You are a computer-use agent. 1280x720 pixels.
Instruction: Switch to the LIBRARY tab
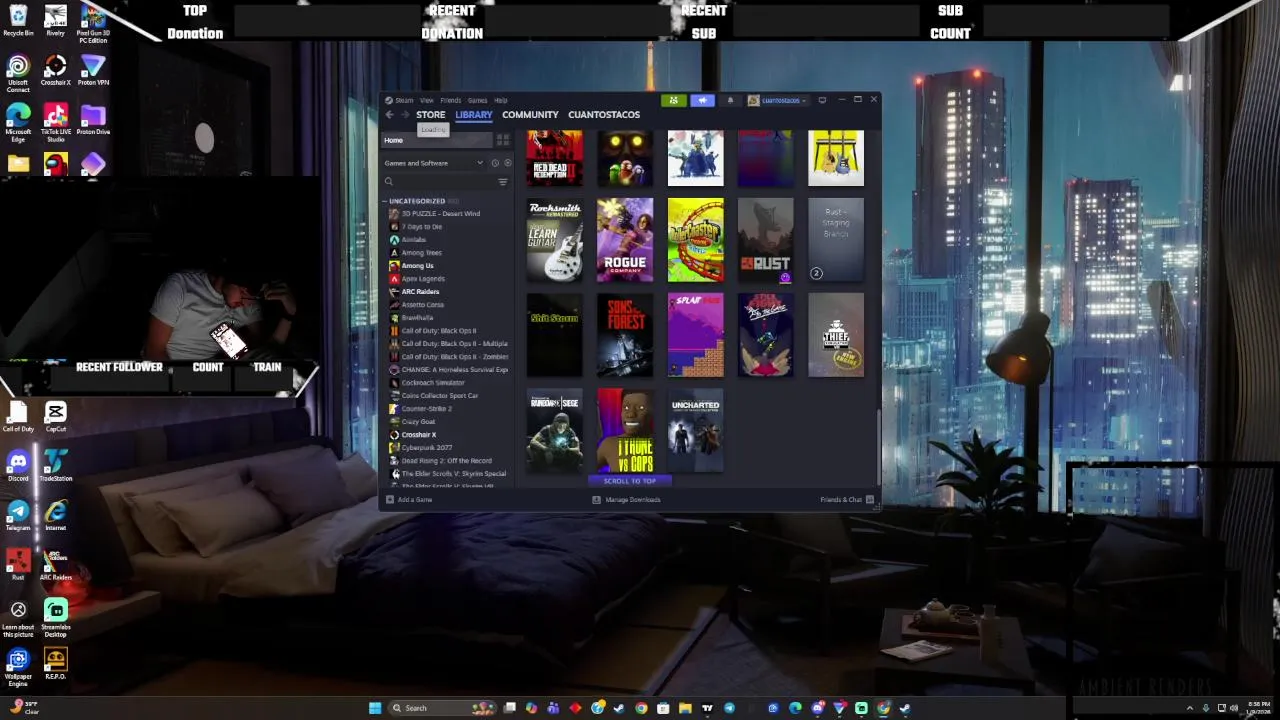474,115
